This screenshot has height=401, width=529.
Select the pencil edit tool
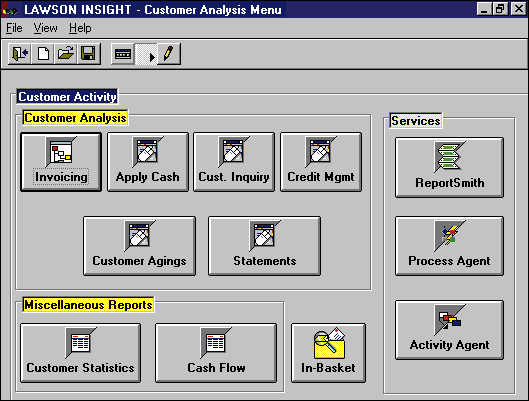(x=169, y=54)
